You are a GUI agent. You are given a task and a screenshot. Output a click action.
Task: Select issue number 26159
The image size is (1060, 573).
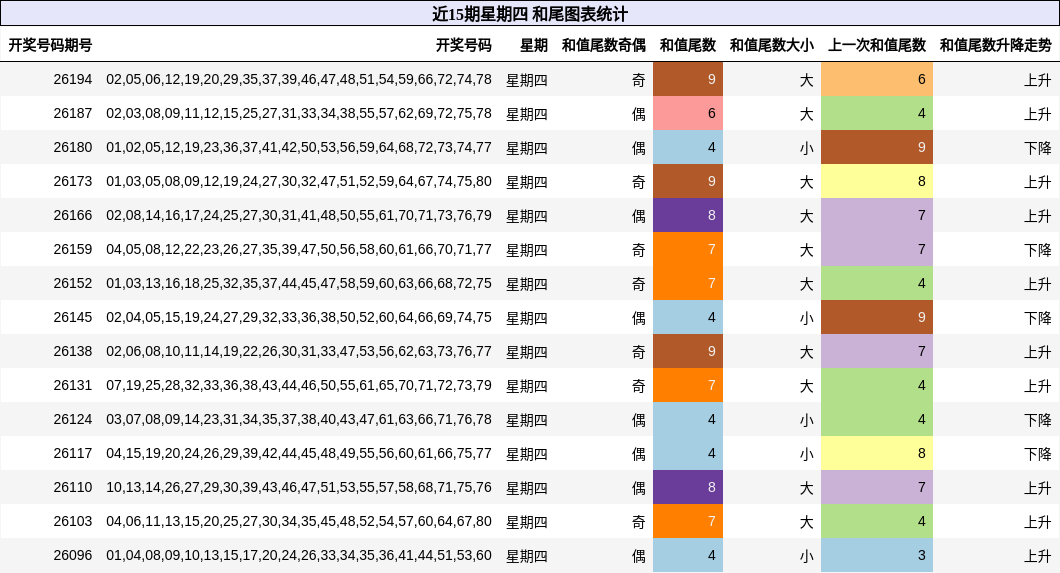(x=73, y=249)
